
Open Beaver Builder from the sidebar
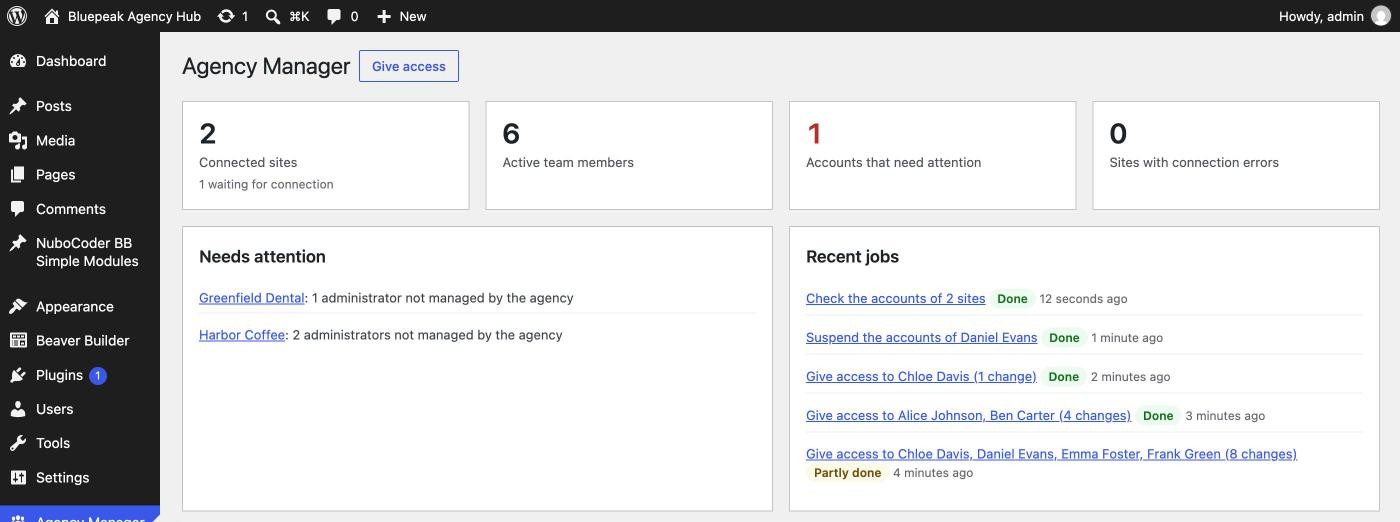click(x=80, y=340)
